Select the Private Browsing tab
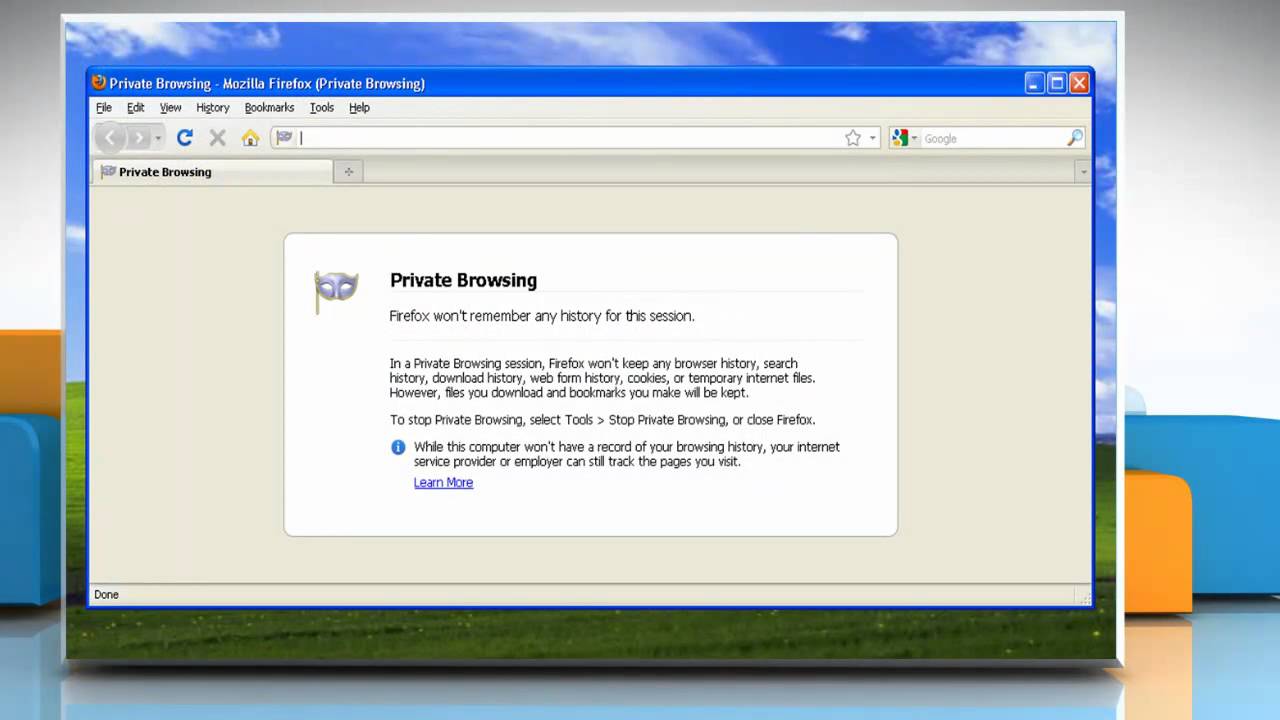This screenshot has height=720, width=1280. 212,172
